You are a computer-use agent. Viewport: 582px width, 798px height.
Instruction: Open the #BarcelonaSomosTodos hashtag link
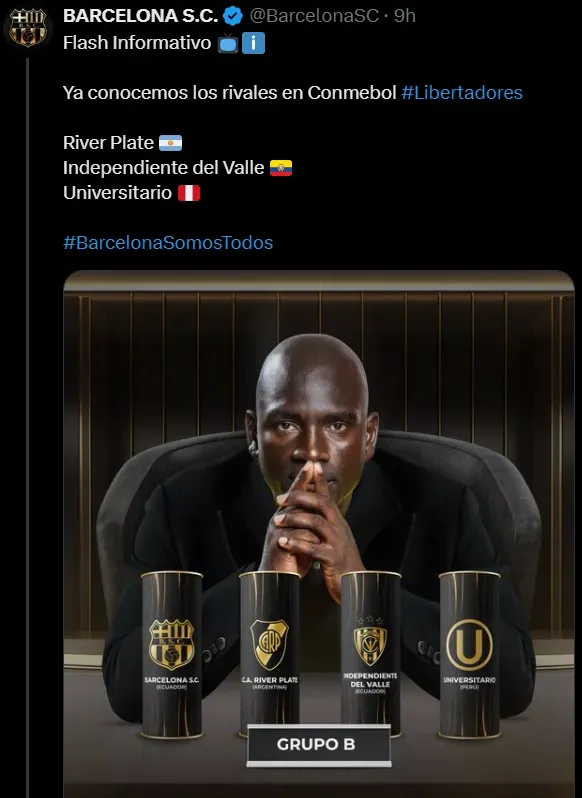point(168,242)
